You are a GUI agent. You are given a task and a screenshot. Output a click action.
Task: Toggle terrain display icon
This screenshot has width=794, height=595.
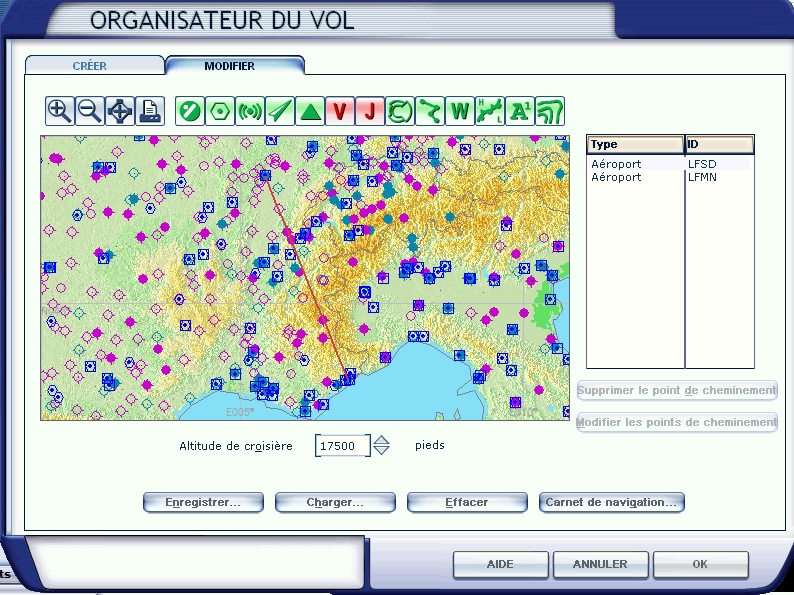(550, 111)
